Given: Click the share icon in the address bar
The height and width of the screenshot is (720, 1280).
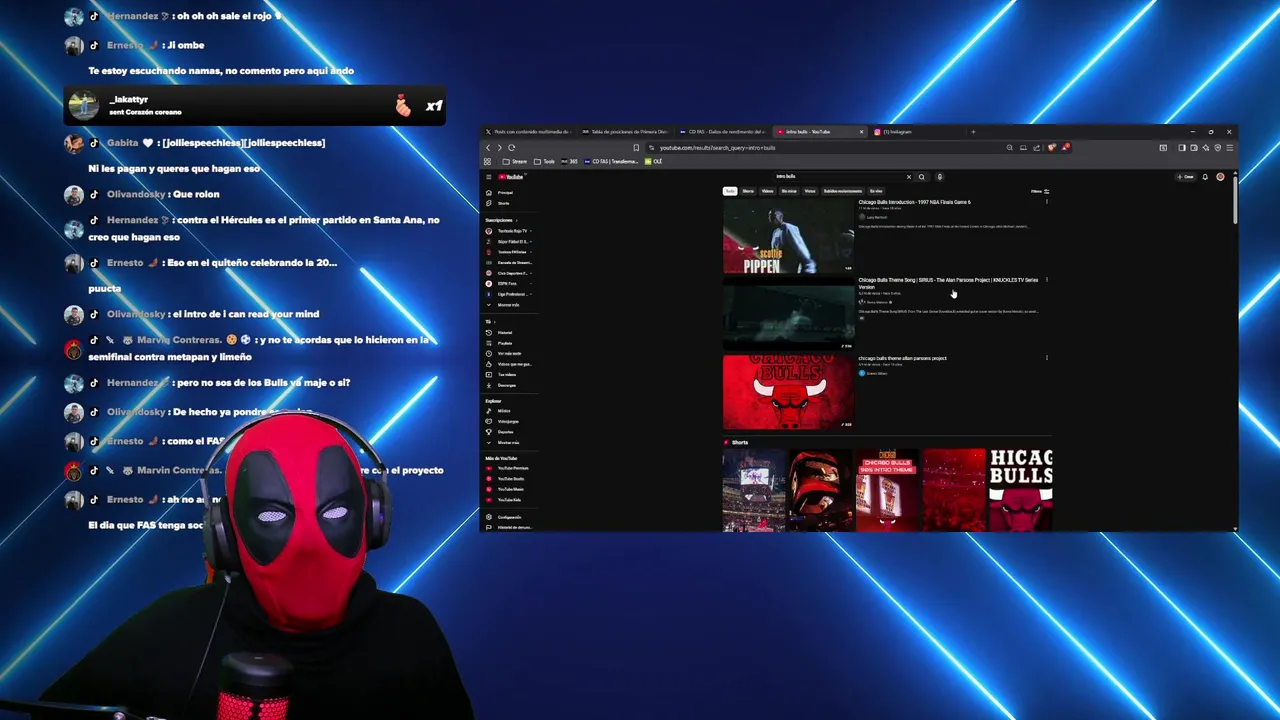Looking at the screenshot, I should pos(1036,148).
